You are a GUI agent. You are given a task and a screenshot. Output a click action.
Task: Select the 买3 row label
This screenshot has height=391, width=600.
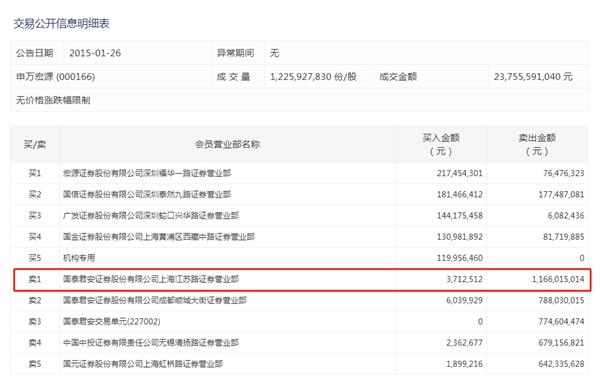[35, 216]
